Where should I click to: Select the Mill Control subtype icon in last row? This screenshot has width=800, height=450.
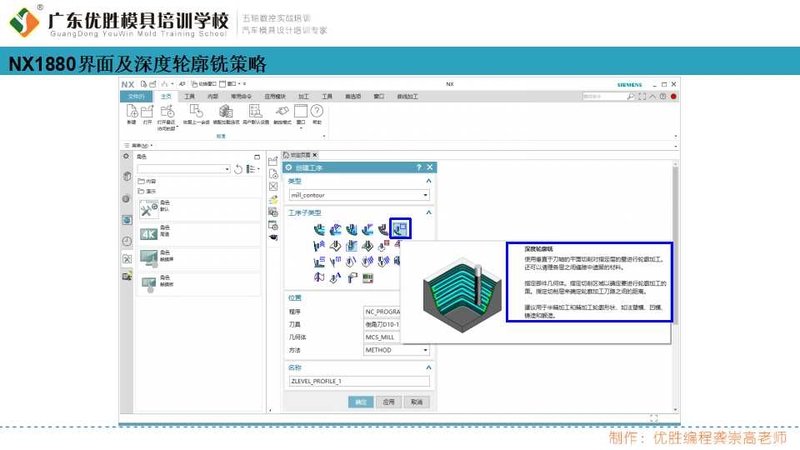(367, 278)
